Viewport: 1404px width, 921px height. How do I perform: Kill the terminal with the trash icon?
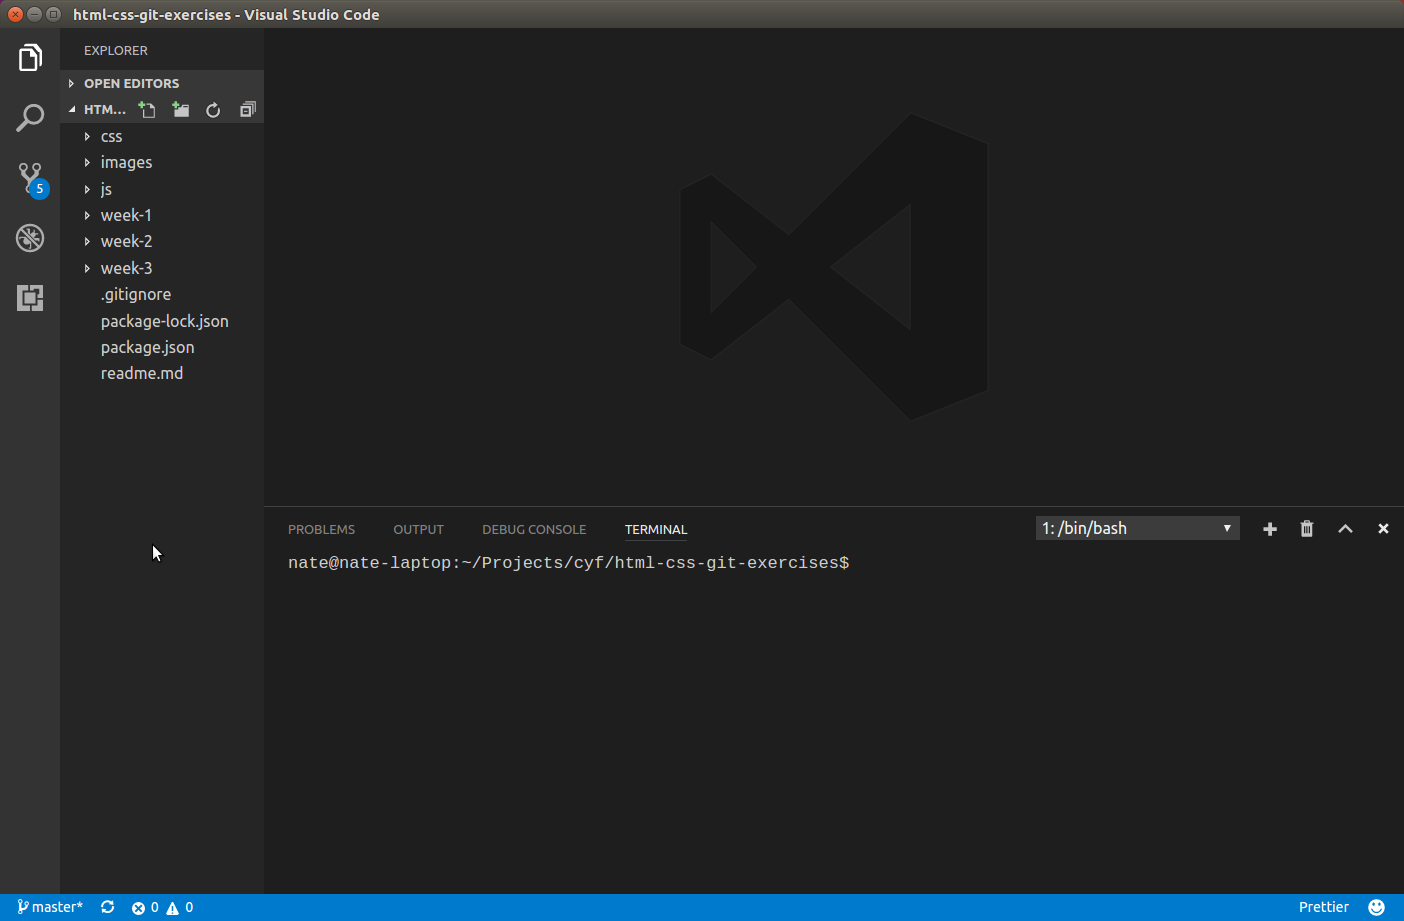(1306, 528)
